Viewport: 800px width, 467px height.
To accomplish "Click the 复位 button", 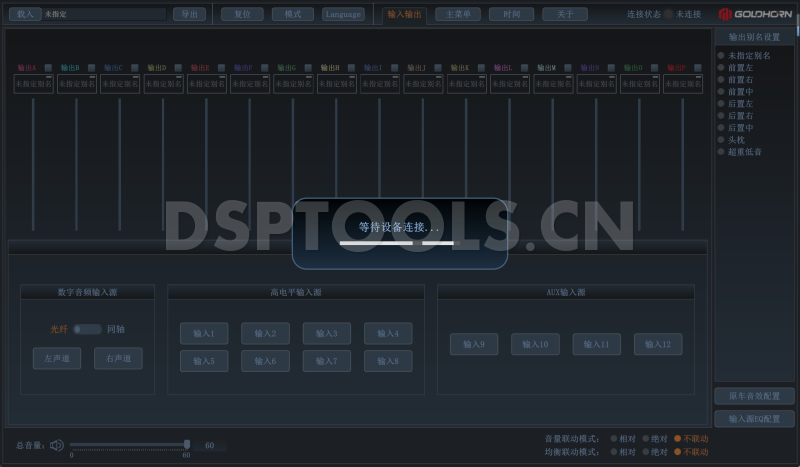I will point(242,14).
